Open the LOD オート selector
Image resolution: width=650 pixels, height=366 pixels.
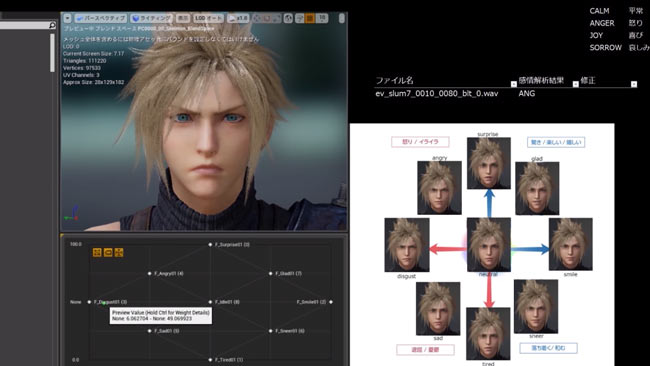[x=209, y=18]
